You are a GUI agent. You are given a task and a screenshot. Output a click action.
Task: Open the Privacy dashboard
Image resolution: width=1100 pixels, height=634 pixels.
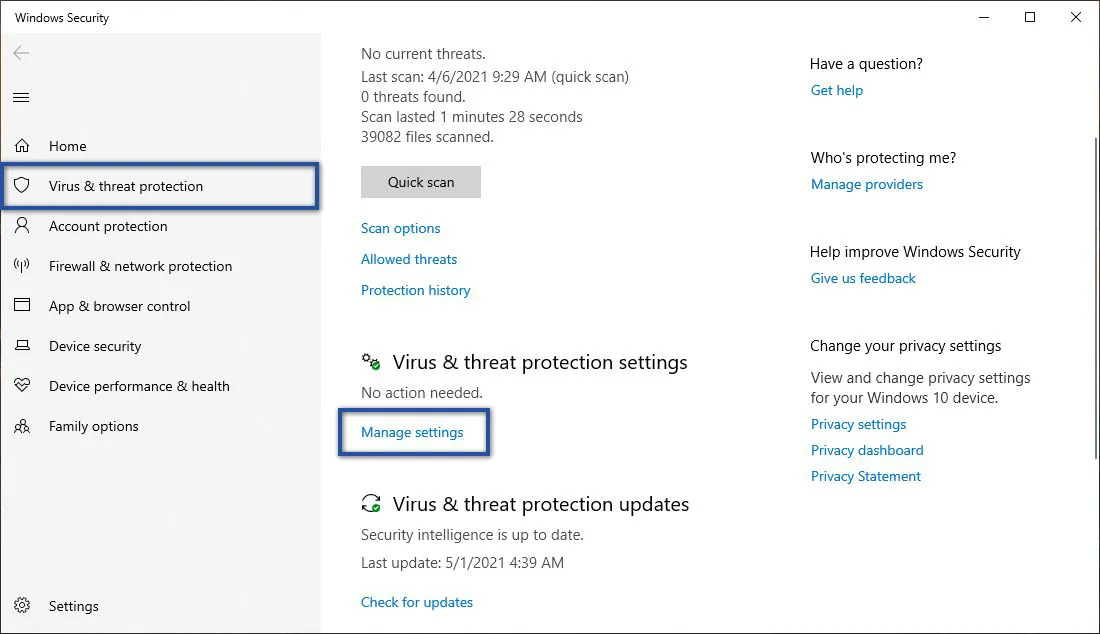pos(866,450)
